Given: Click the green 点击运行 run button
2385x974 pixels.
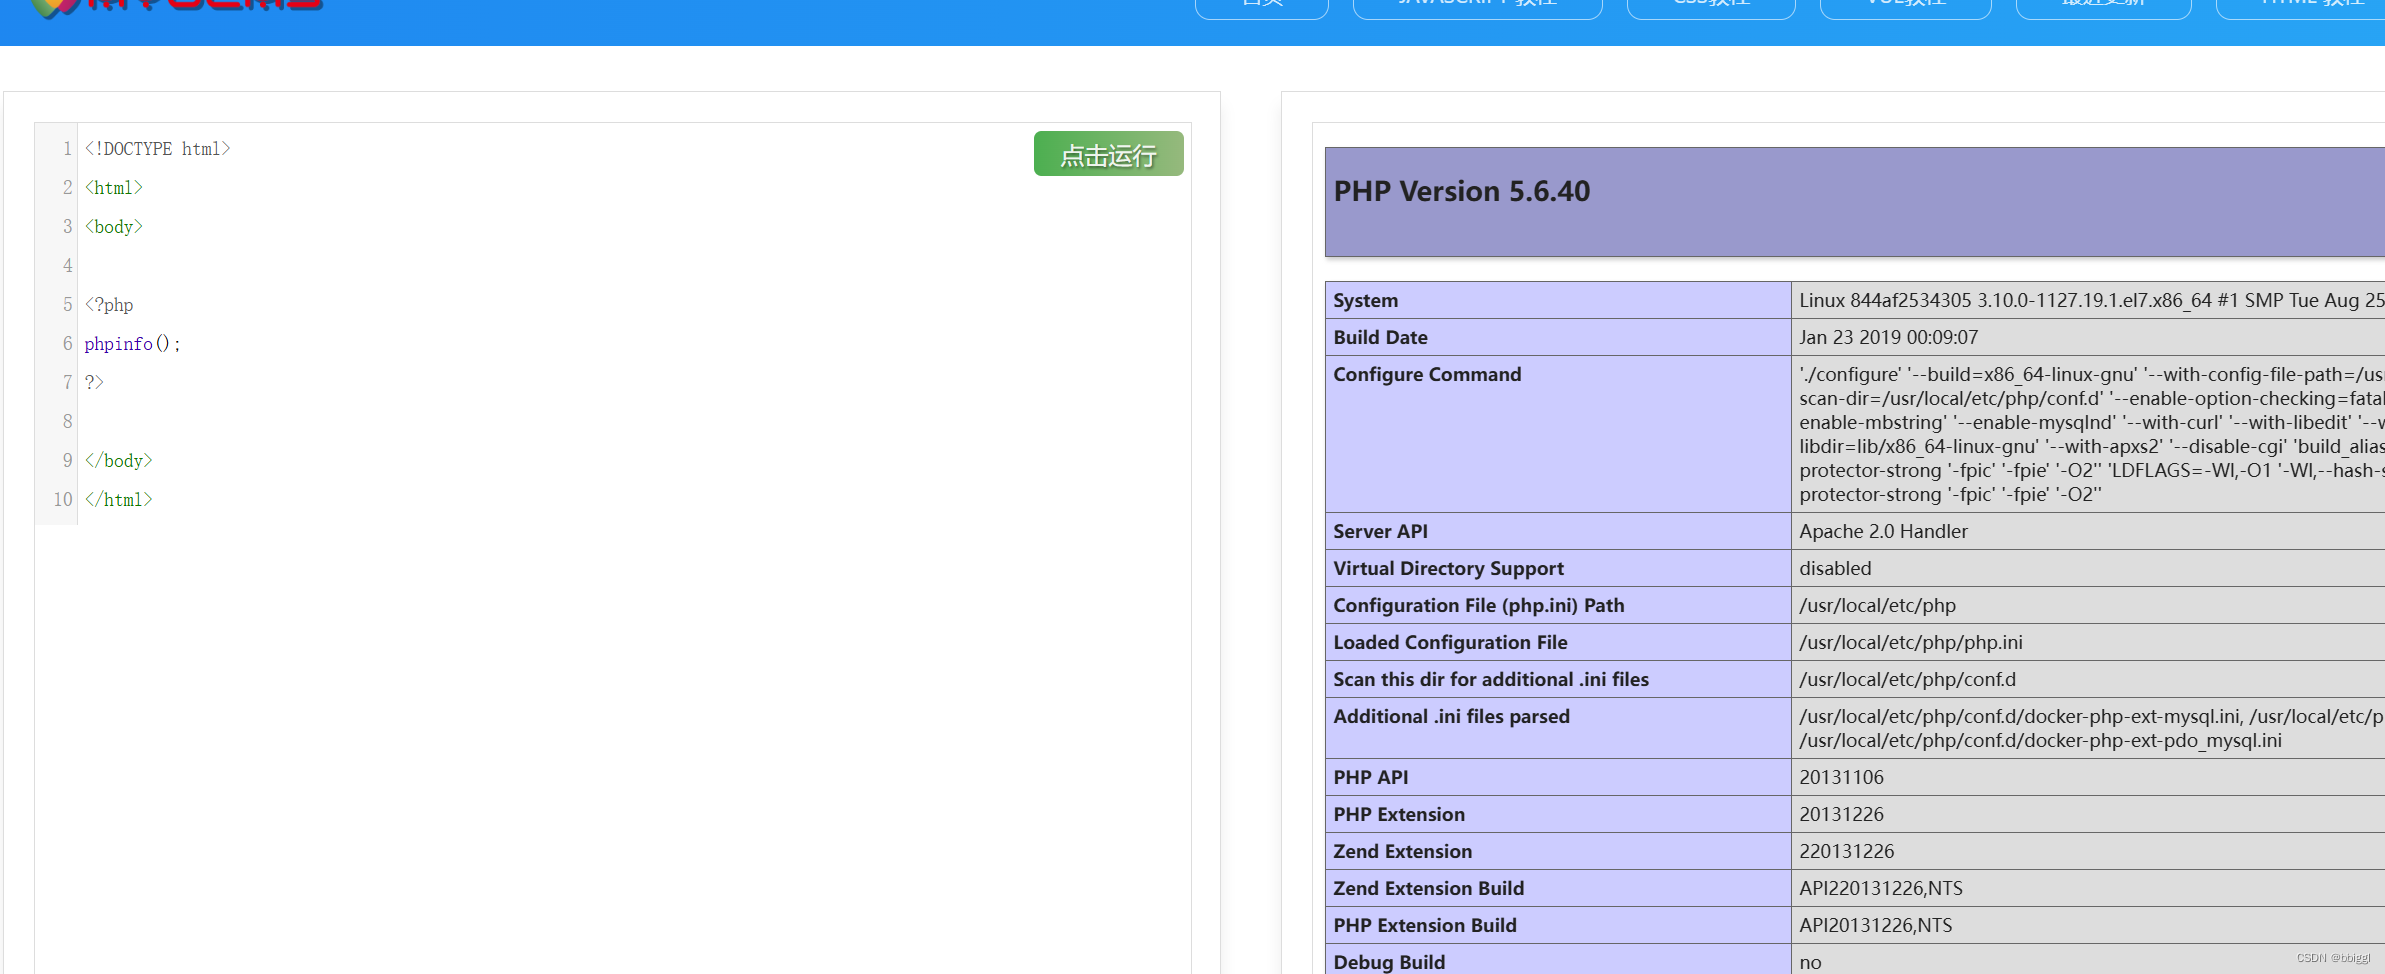Looking at the screenshot, I should [x=1108, y=154].
